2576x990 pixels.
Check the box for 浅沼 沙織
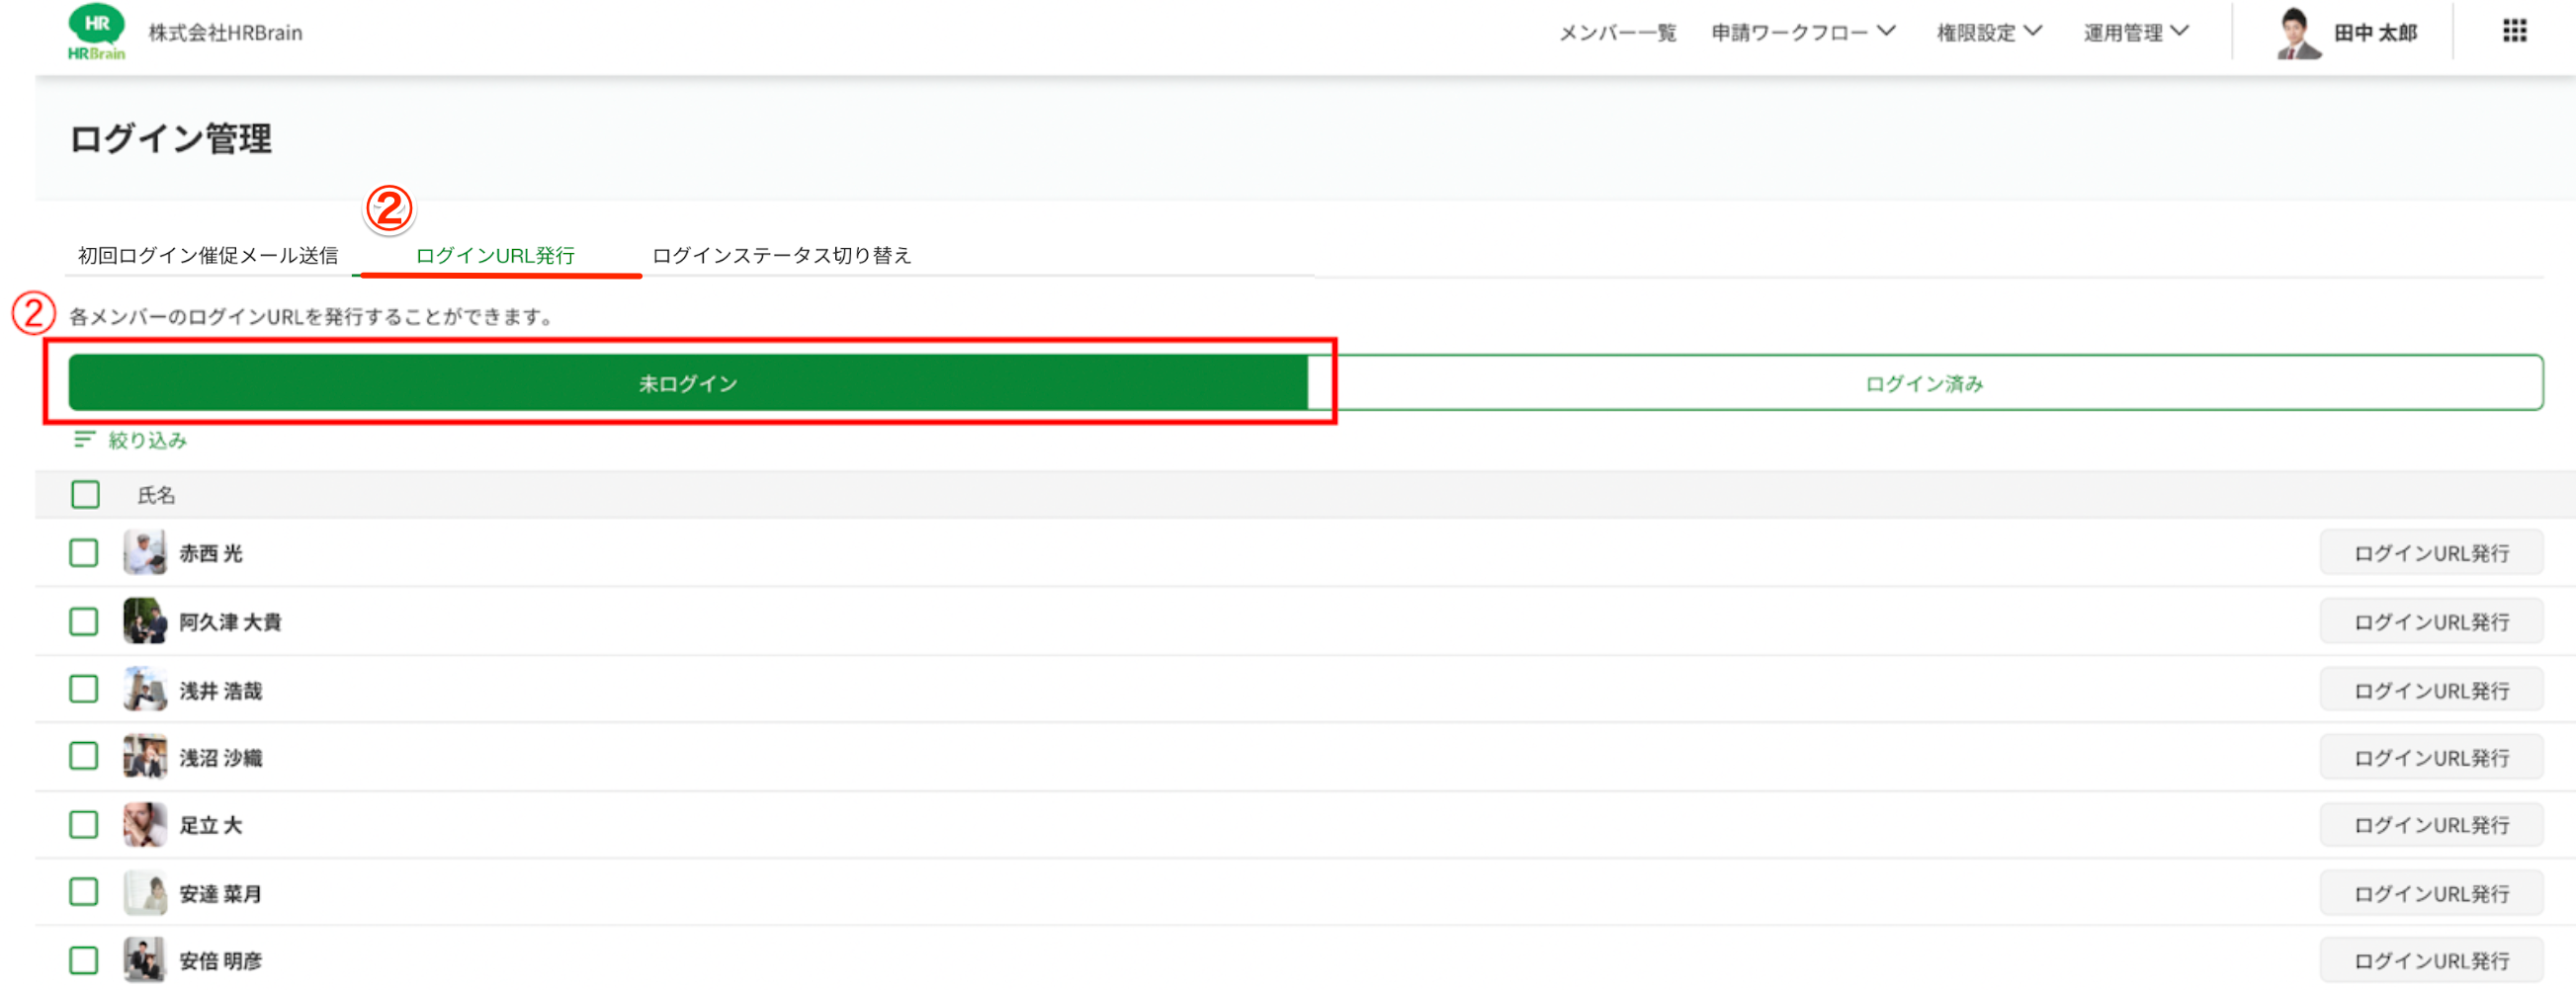tap(84, 756)
